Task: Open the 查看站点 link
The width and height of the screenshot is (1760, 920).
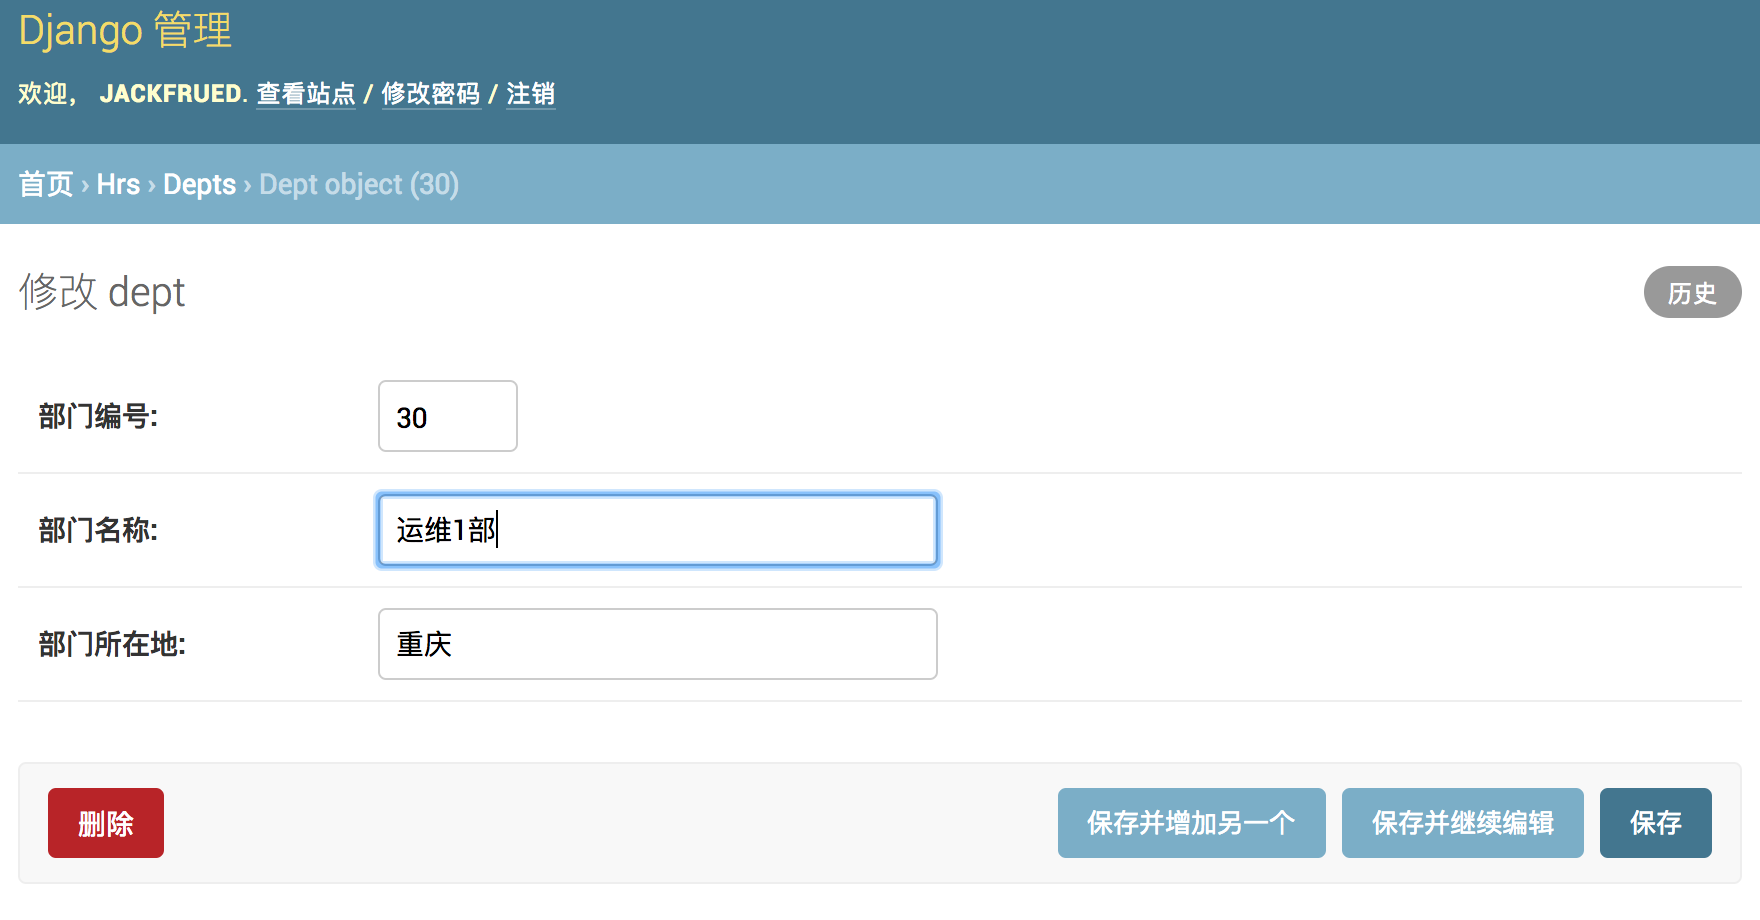Action: 306,94
